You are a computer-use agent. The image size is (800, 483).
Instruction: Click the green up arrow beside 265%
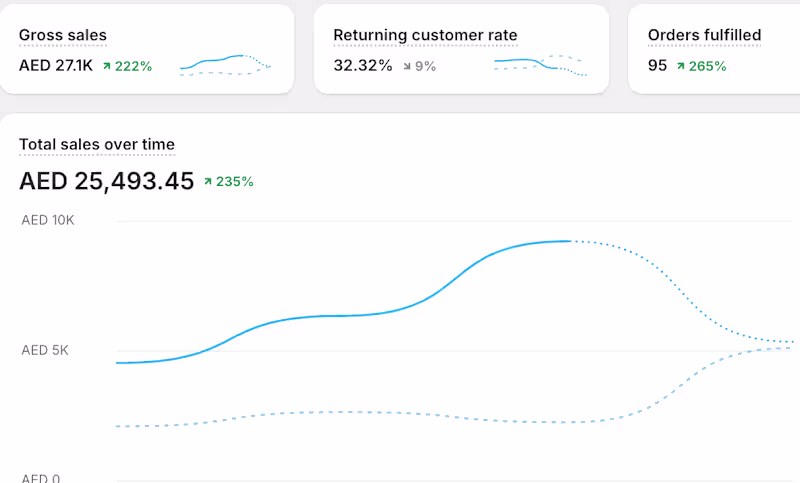681,67
